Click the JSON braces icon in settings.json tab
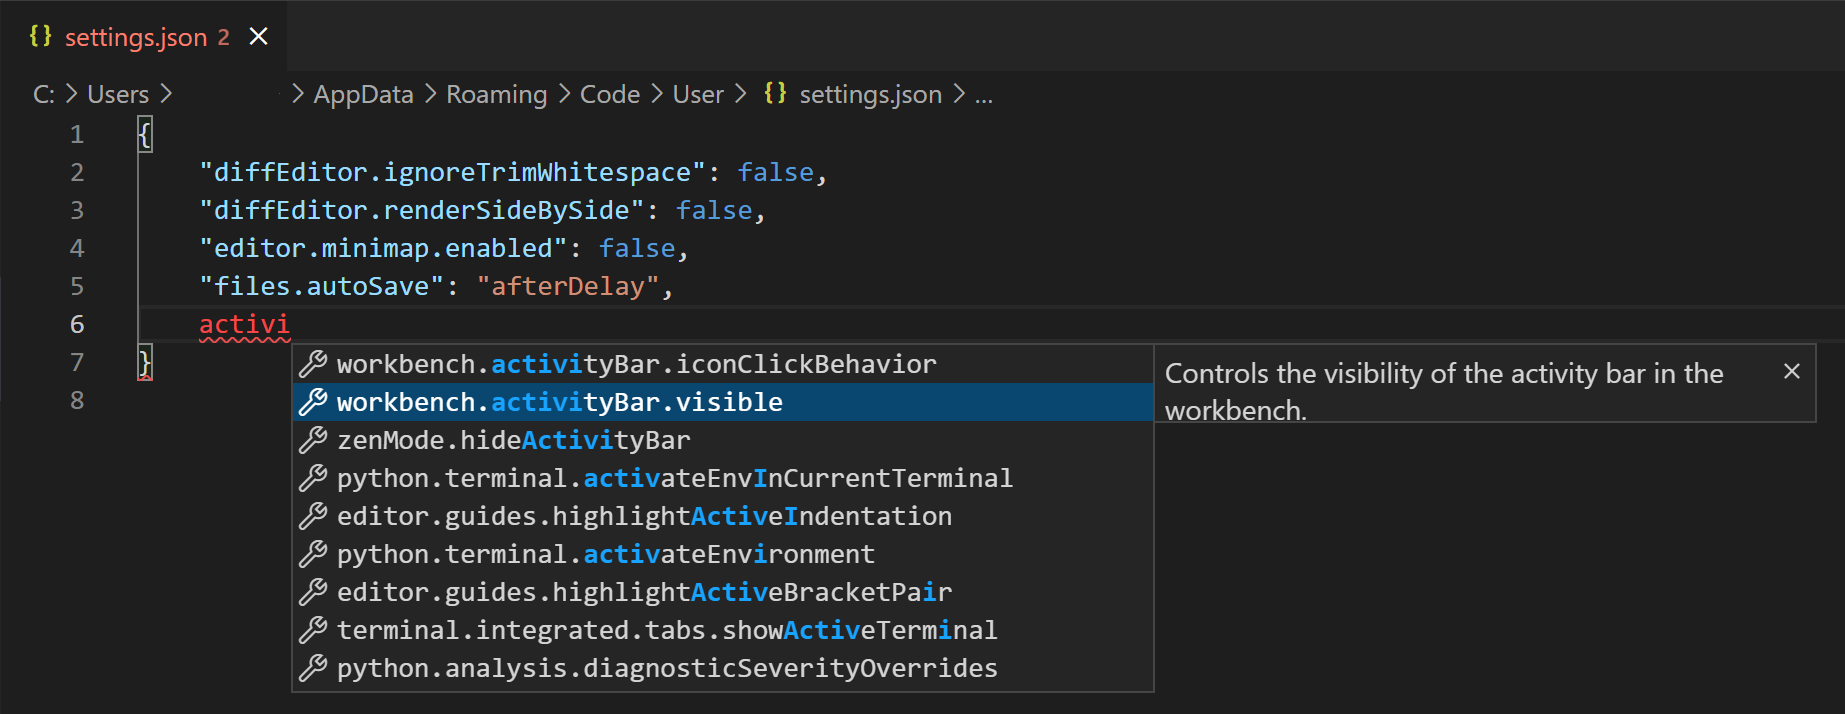 [41, 37]
